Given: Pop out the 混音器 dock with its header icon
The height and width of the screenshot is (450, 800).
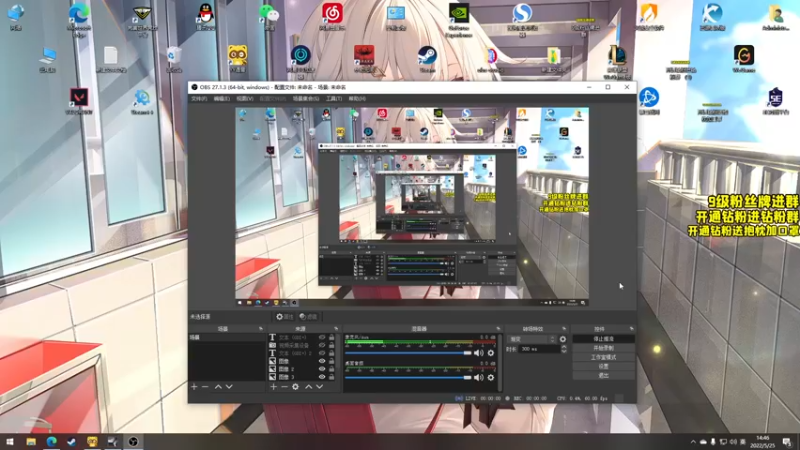Looking at the screenshot, I should pos(498,329).
